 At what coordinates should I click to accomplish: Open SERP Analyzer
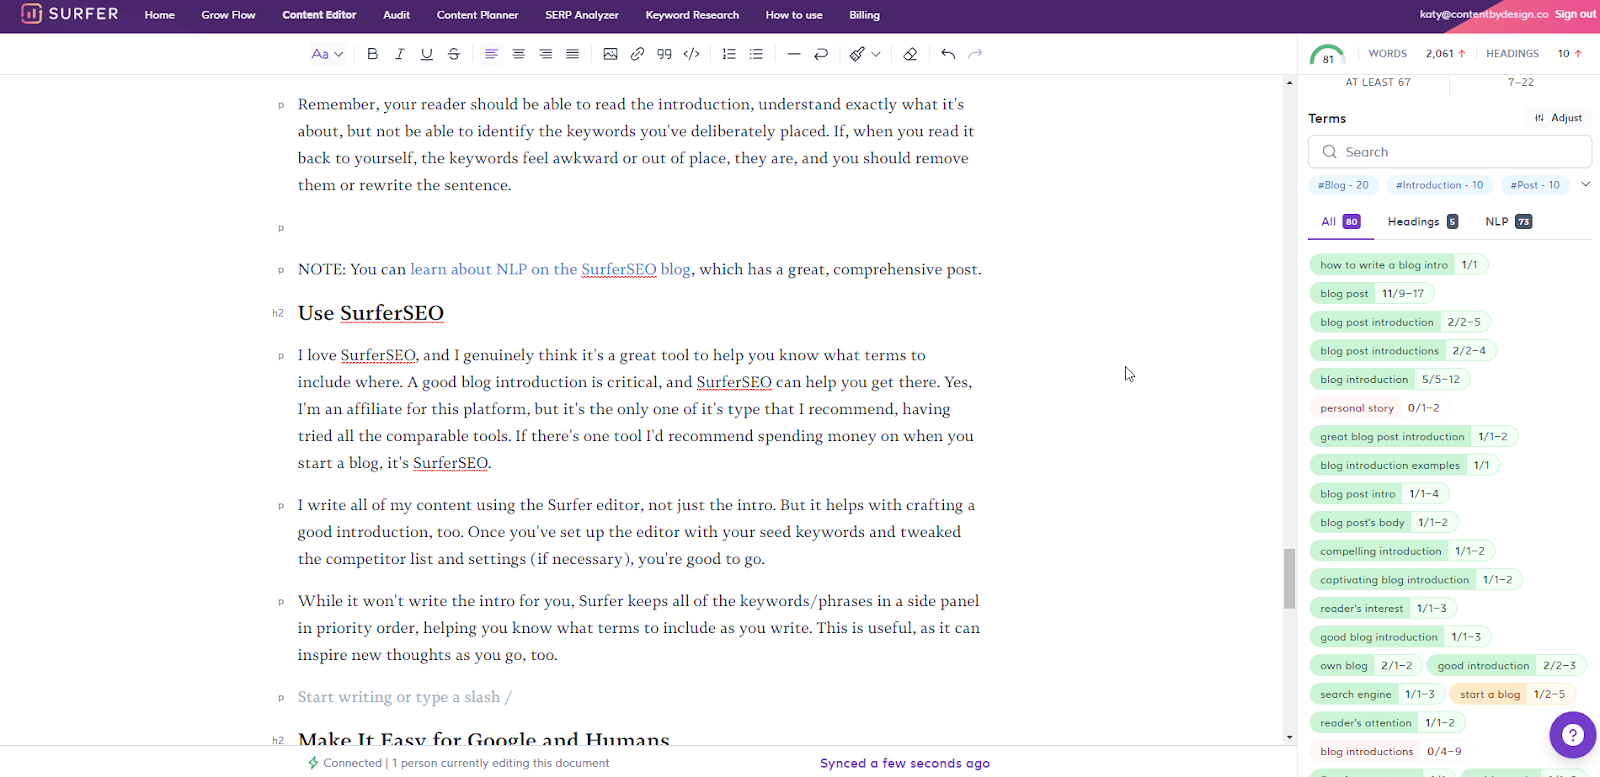[x=582, y=15]
